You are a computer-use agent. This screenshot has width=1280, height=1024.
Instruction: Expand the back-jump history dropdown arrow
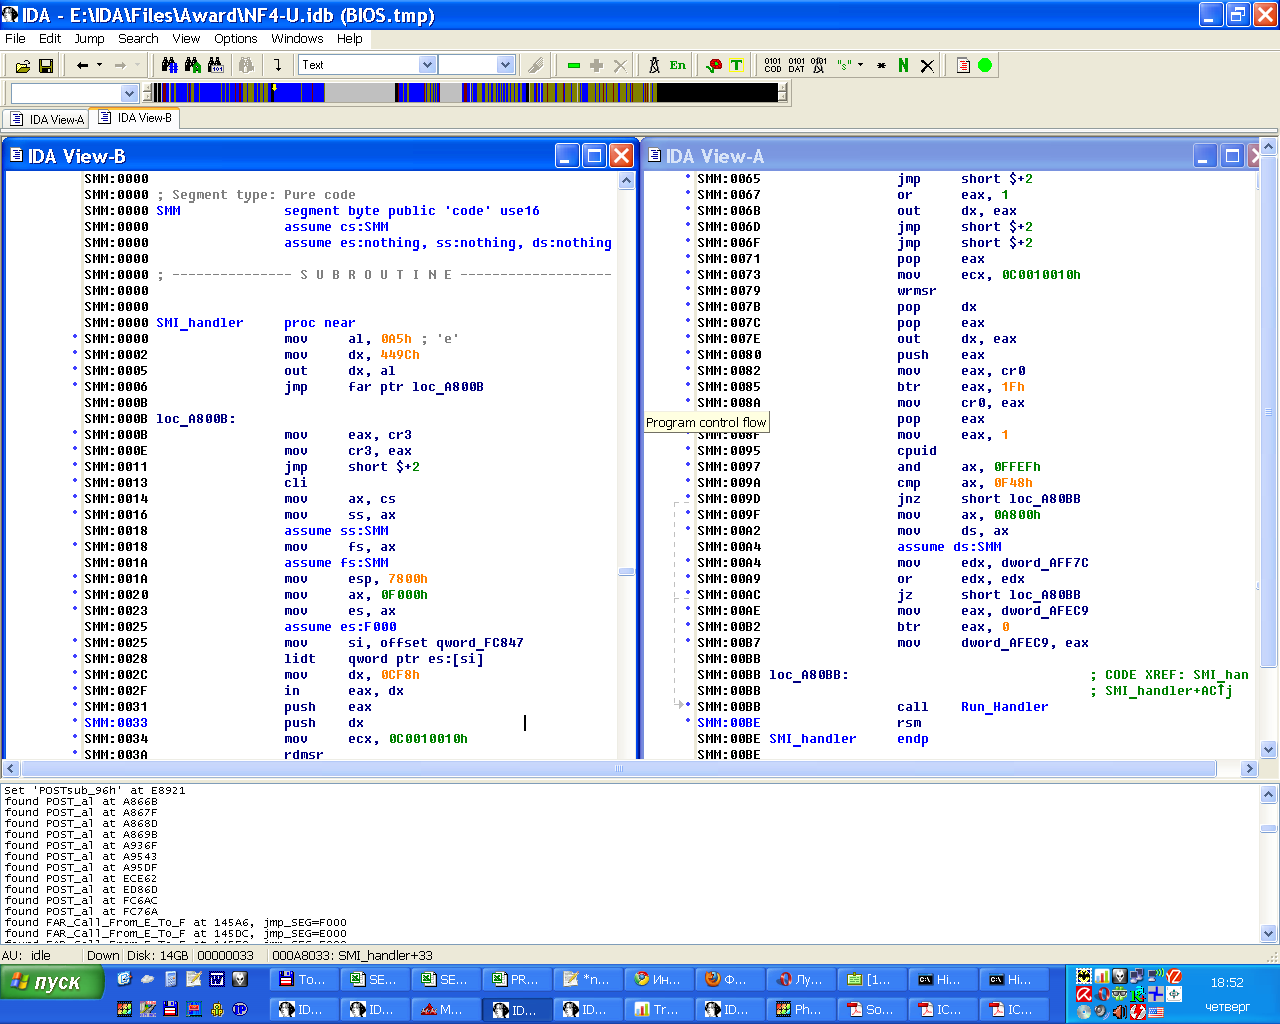coord(99,66)
